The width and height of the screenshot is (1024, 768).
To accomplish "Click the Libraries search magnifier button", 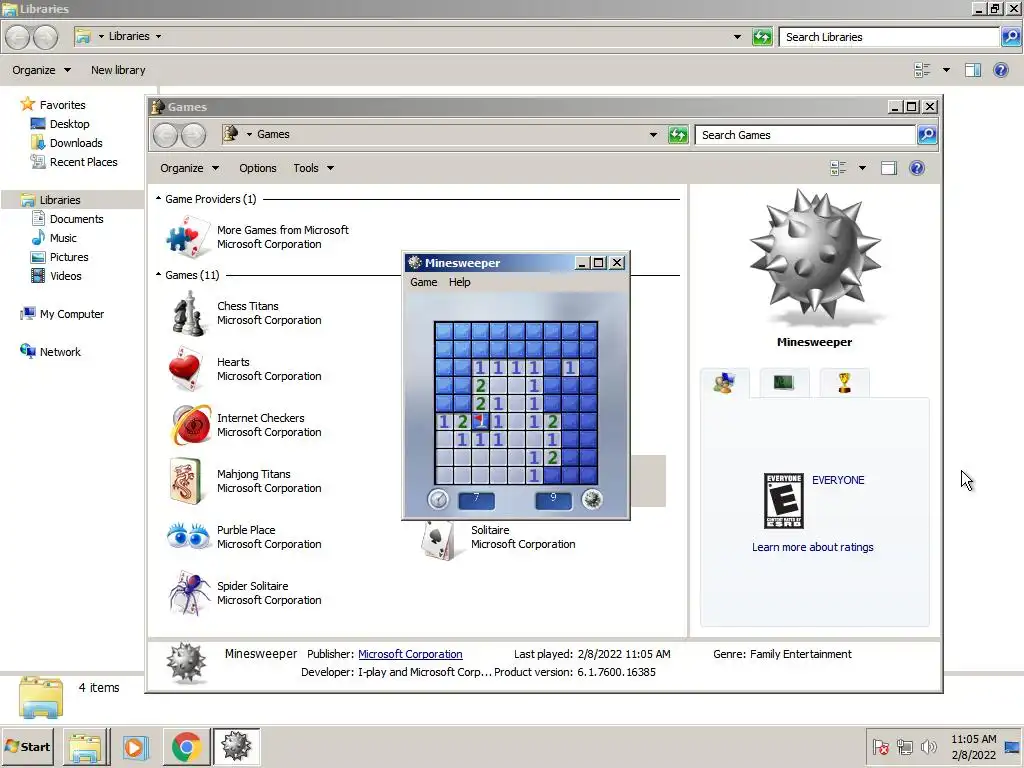I will pos(1011,37).
